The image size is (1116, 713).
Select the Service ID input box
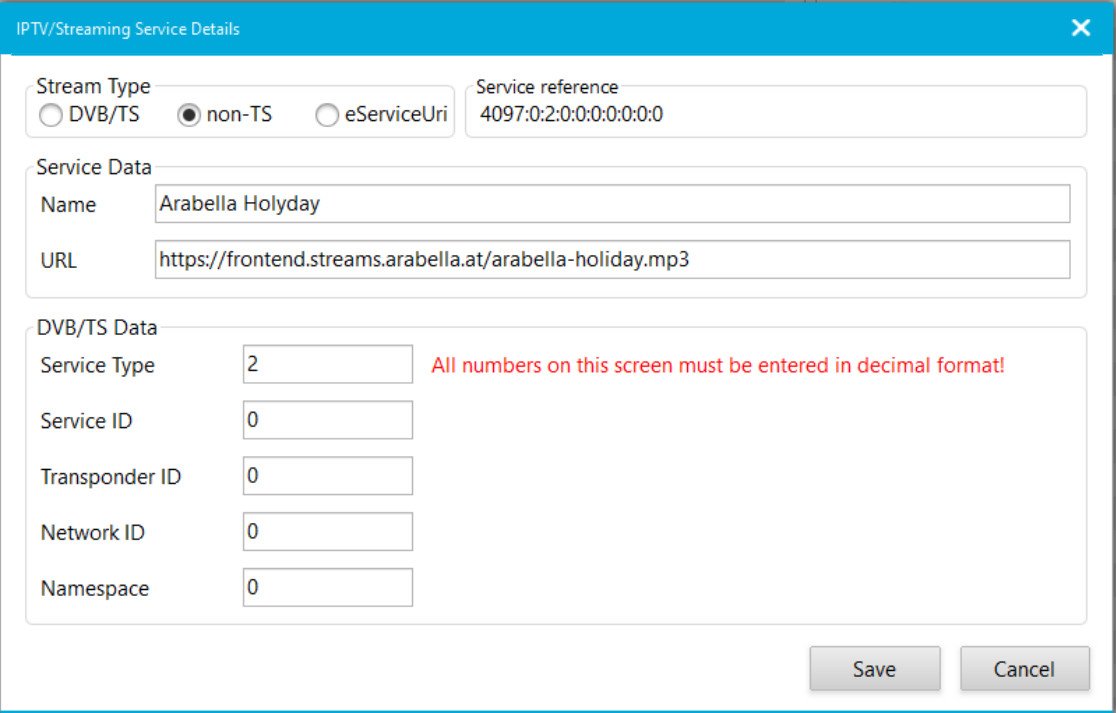coord(327,421)
